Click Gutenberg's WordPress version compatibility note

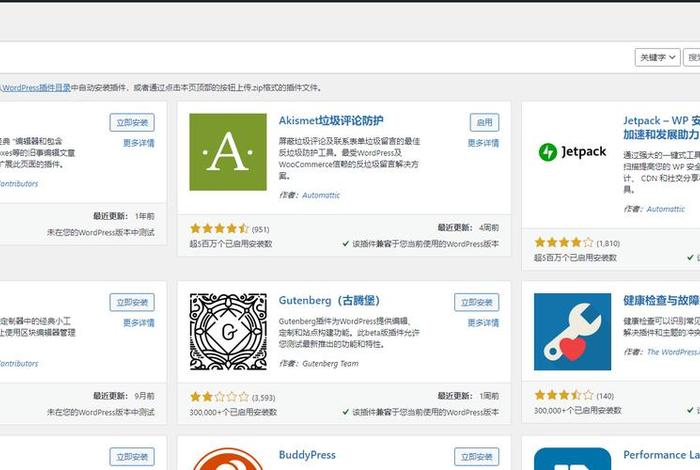[x=421, y=412]
